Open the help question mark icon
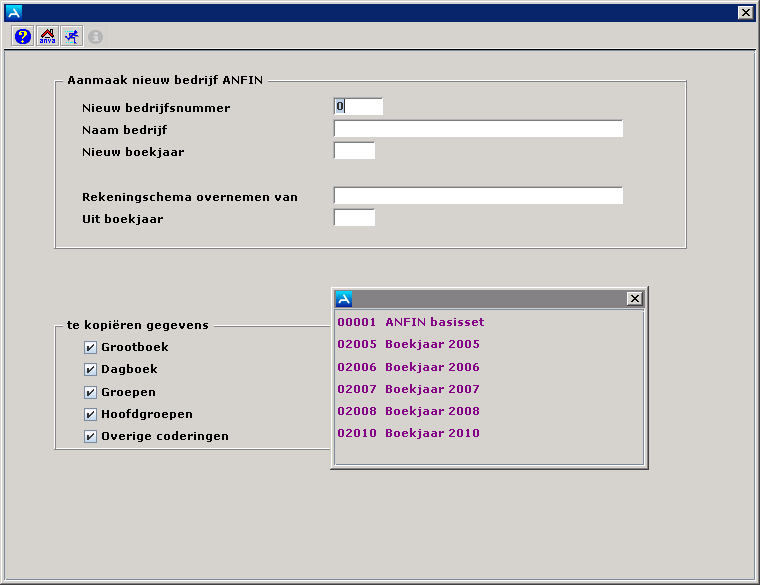Screen dimensions: 760x585 [22, 36]
